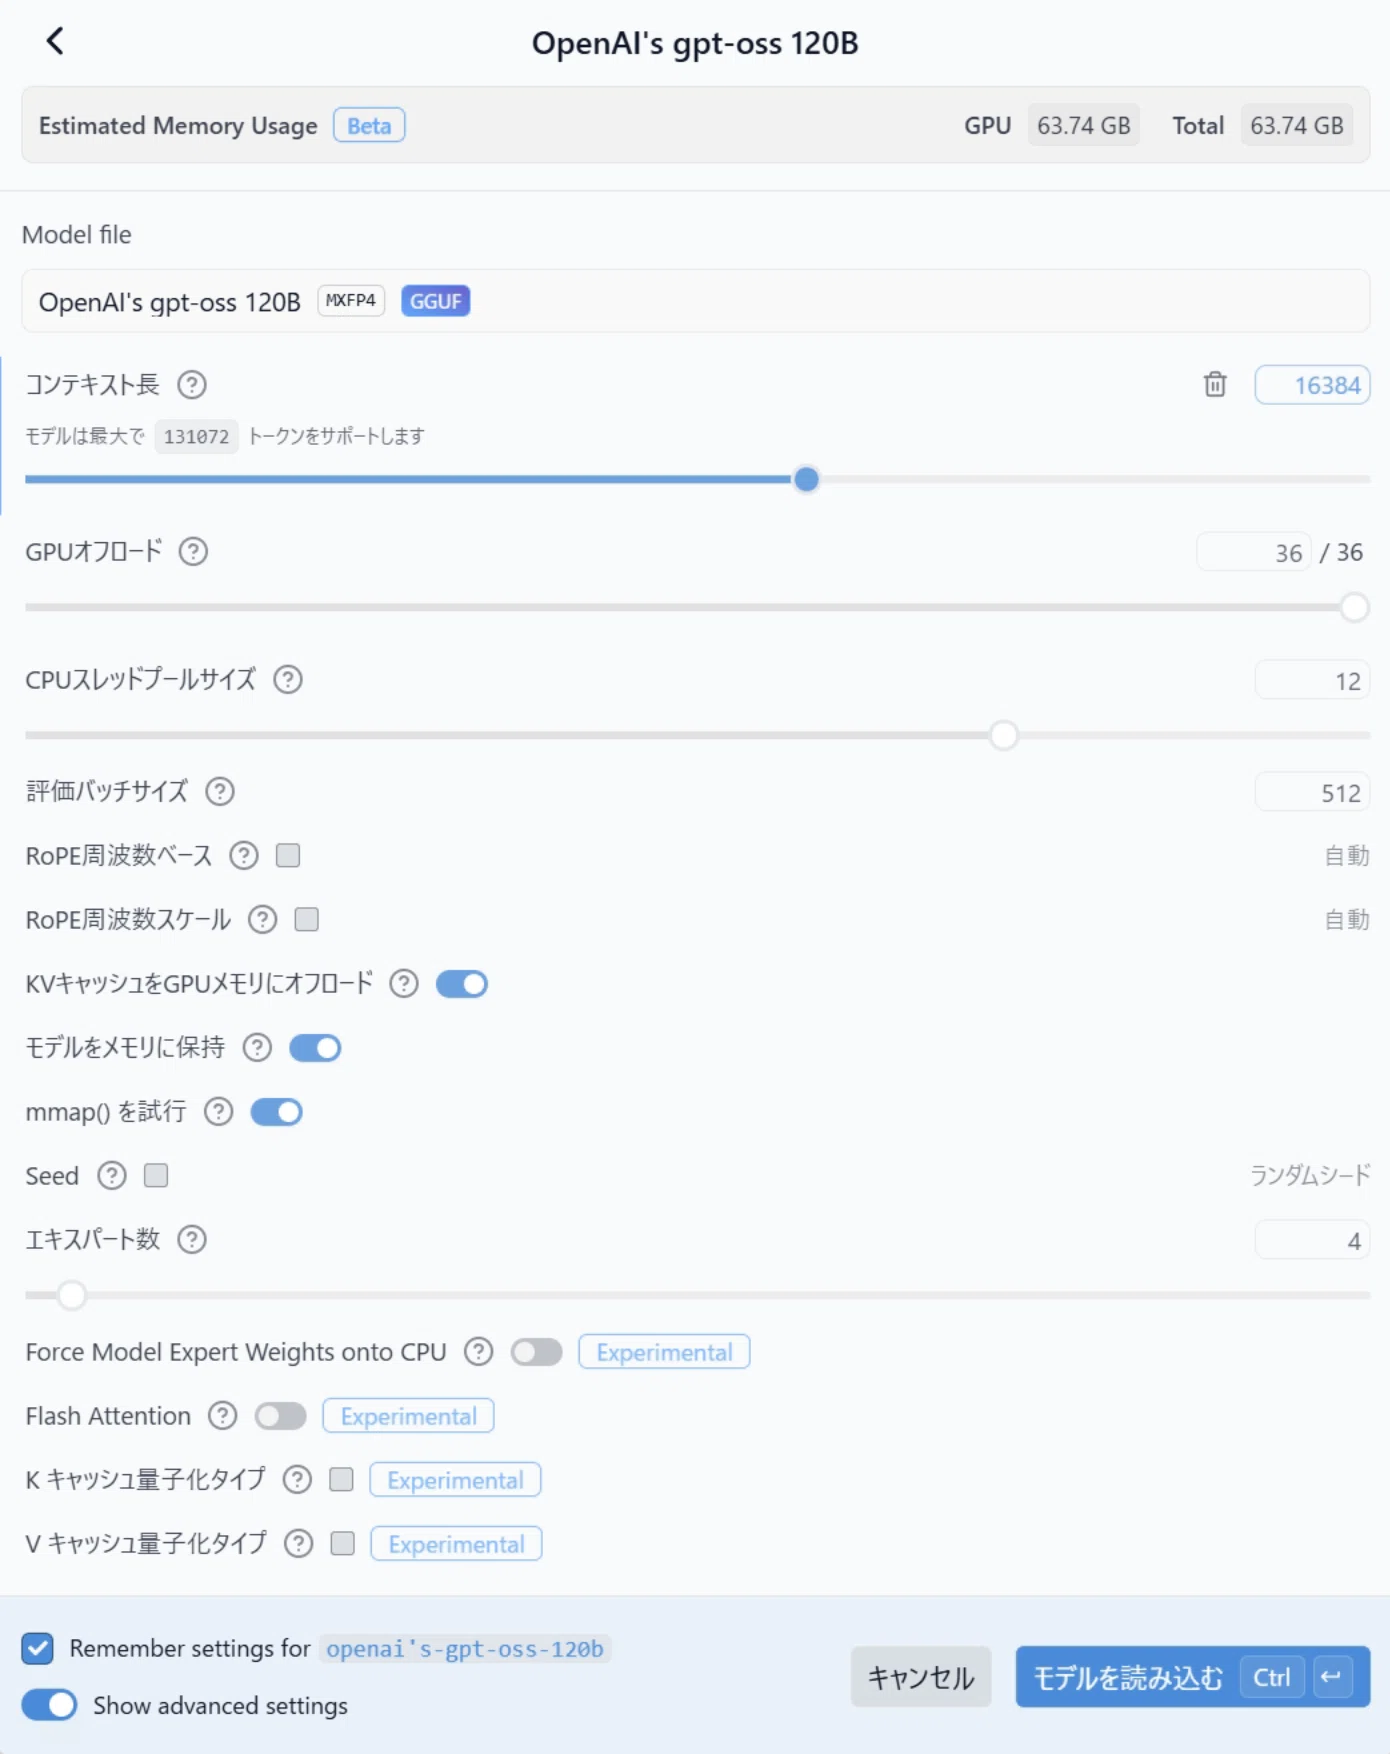Image resolution: width=1390 pixels, height=1754 pixels.
Task: Click Experimental badge beside Flash Attention
Action: click(408, 1416)
